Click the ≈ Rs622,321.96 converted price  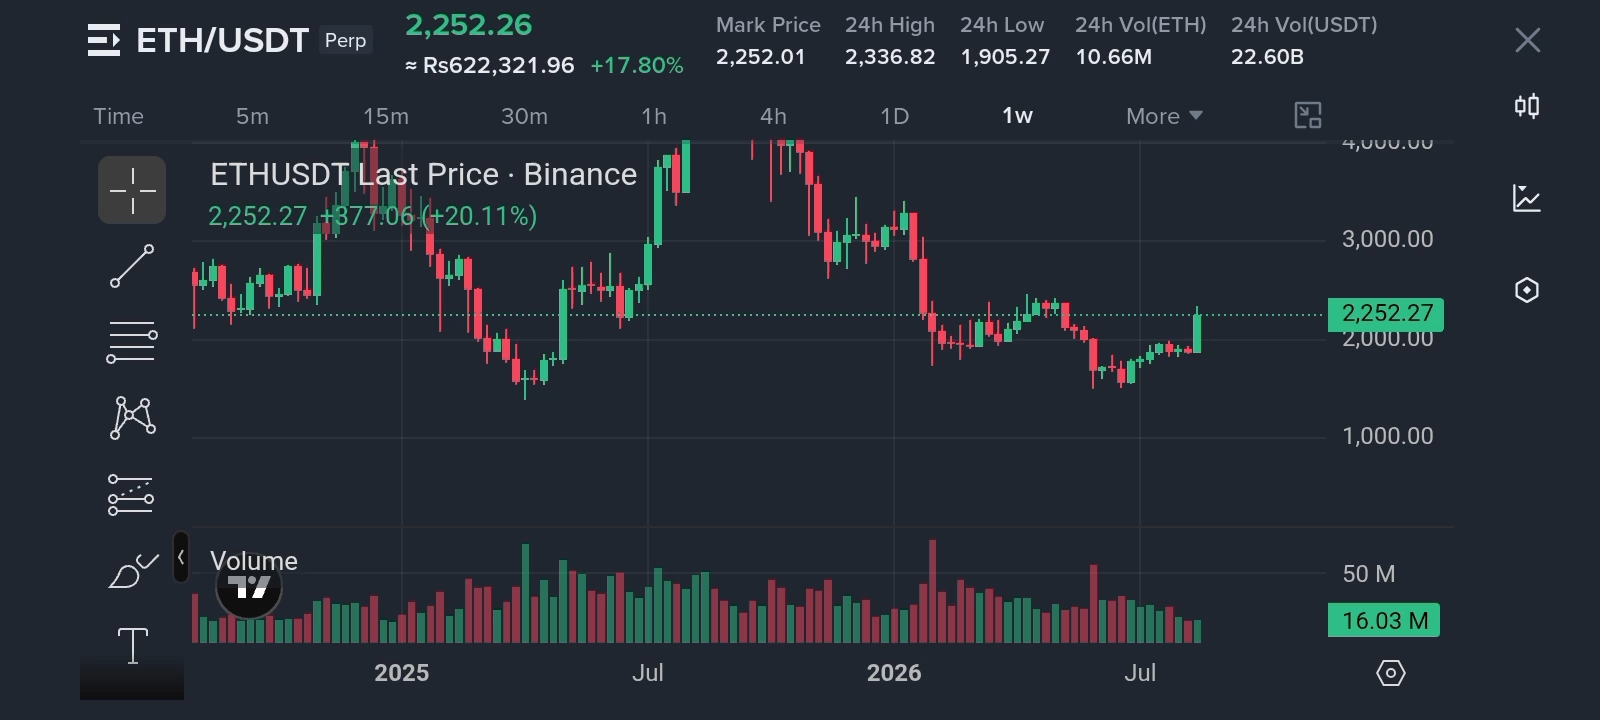pyautogui.click(x=489, y=66)
